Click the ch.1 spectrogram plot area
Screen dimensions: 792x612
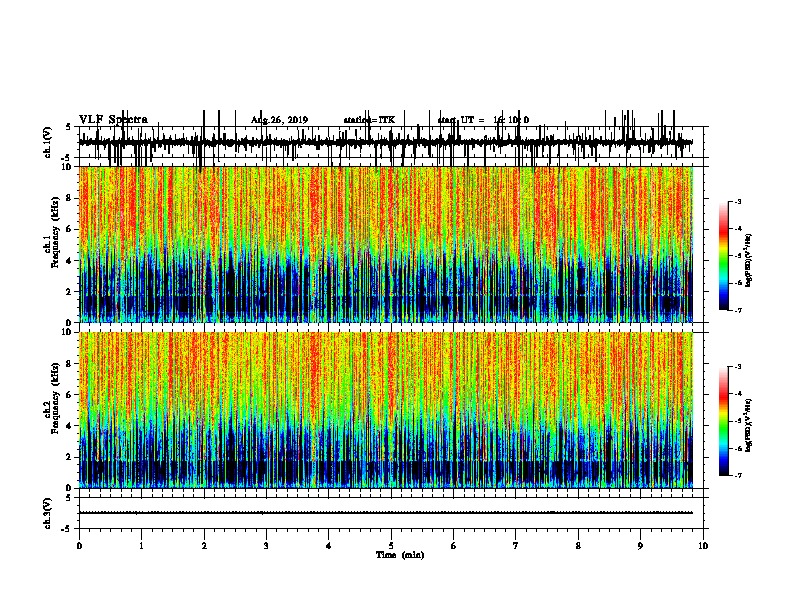[386, 244]
